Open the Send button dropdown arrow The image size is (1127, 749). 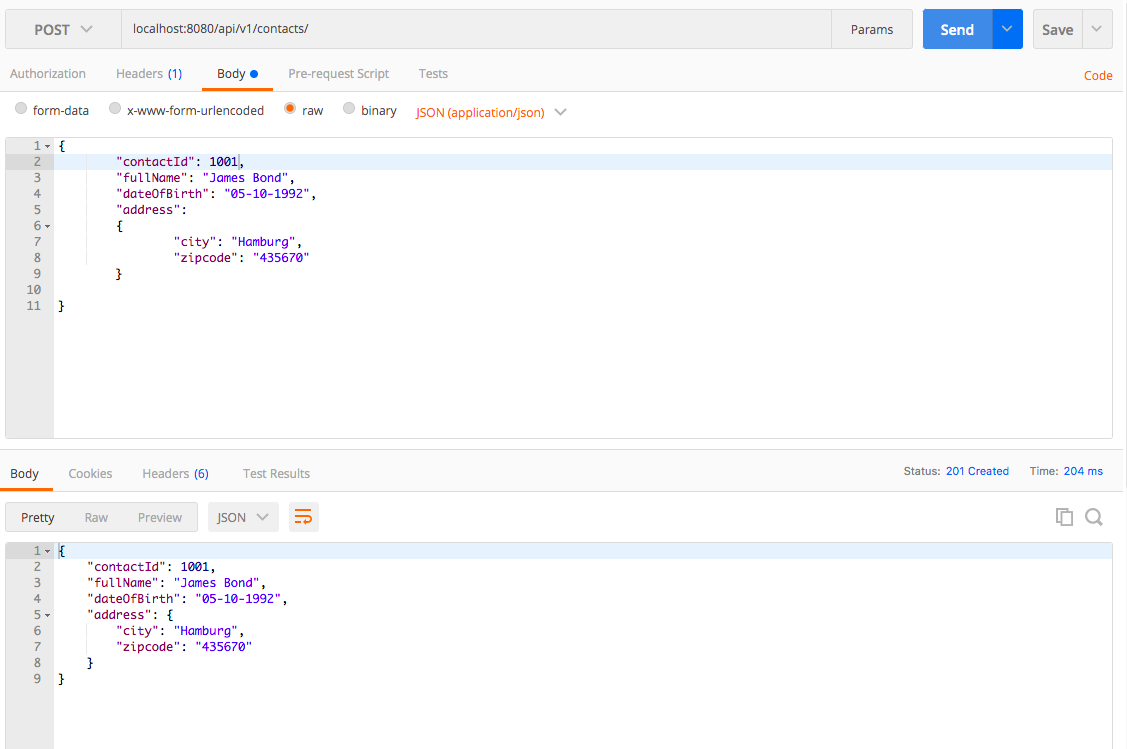click(x=1007, y=30)
